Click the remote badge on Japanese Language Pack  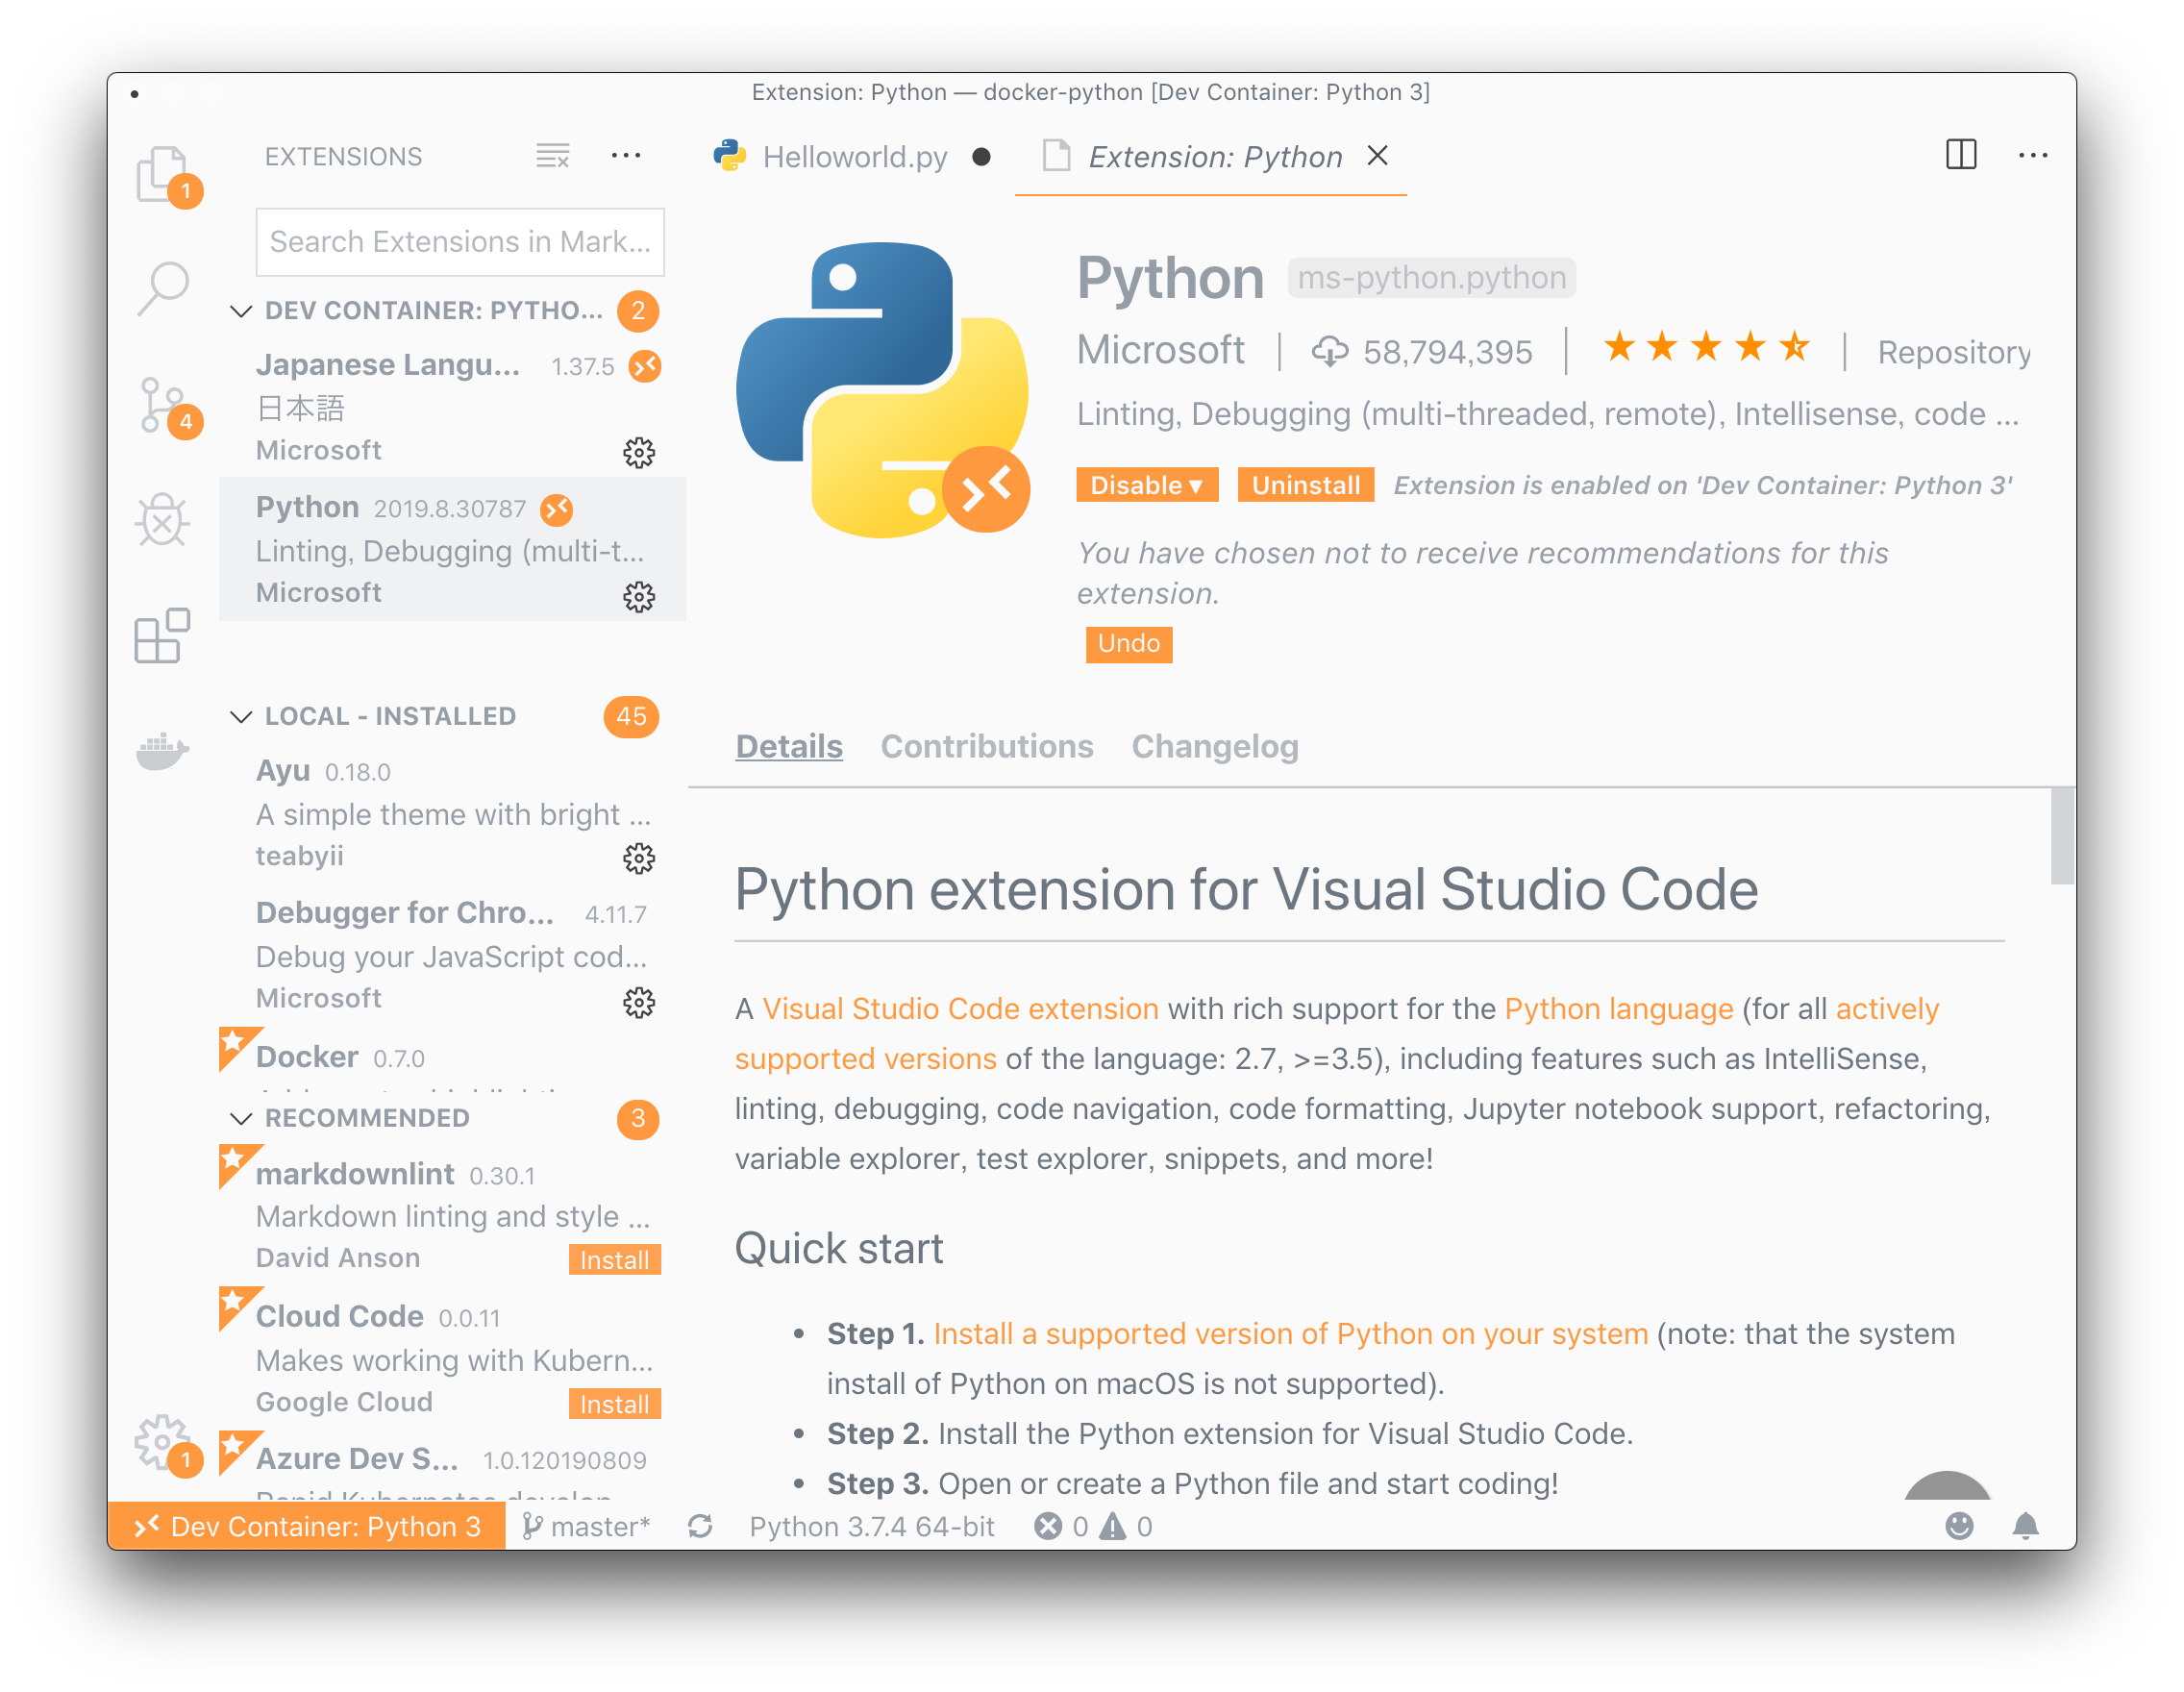(645, 366)
